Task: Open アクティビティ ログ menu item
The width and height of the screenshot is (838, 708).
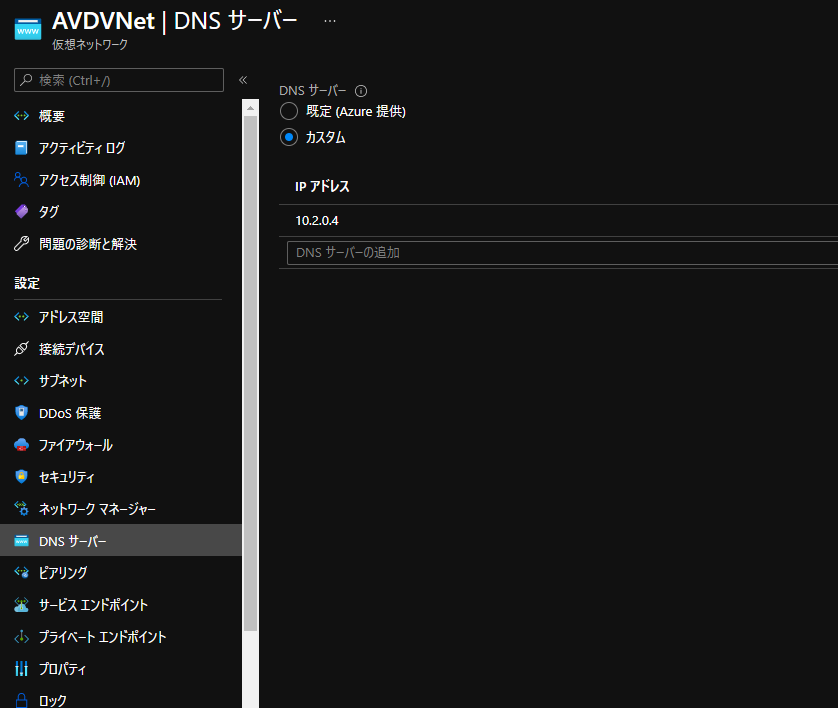Action: (82, 148)
